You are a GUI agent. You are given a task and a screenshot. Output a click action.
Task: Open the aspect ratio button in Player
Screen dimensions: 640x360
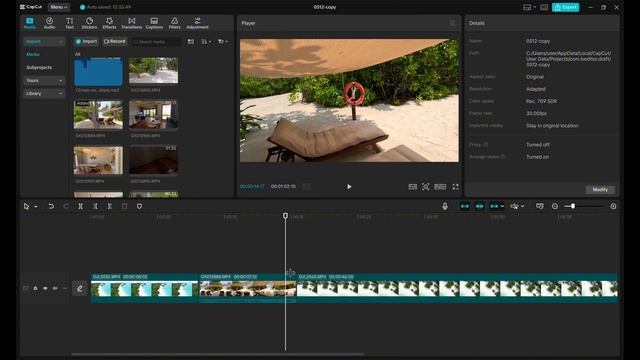440,187
